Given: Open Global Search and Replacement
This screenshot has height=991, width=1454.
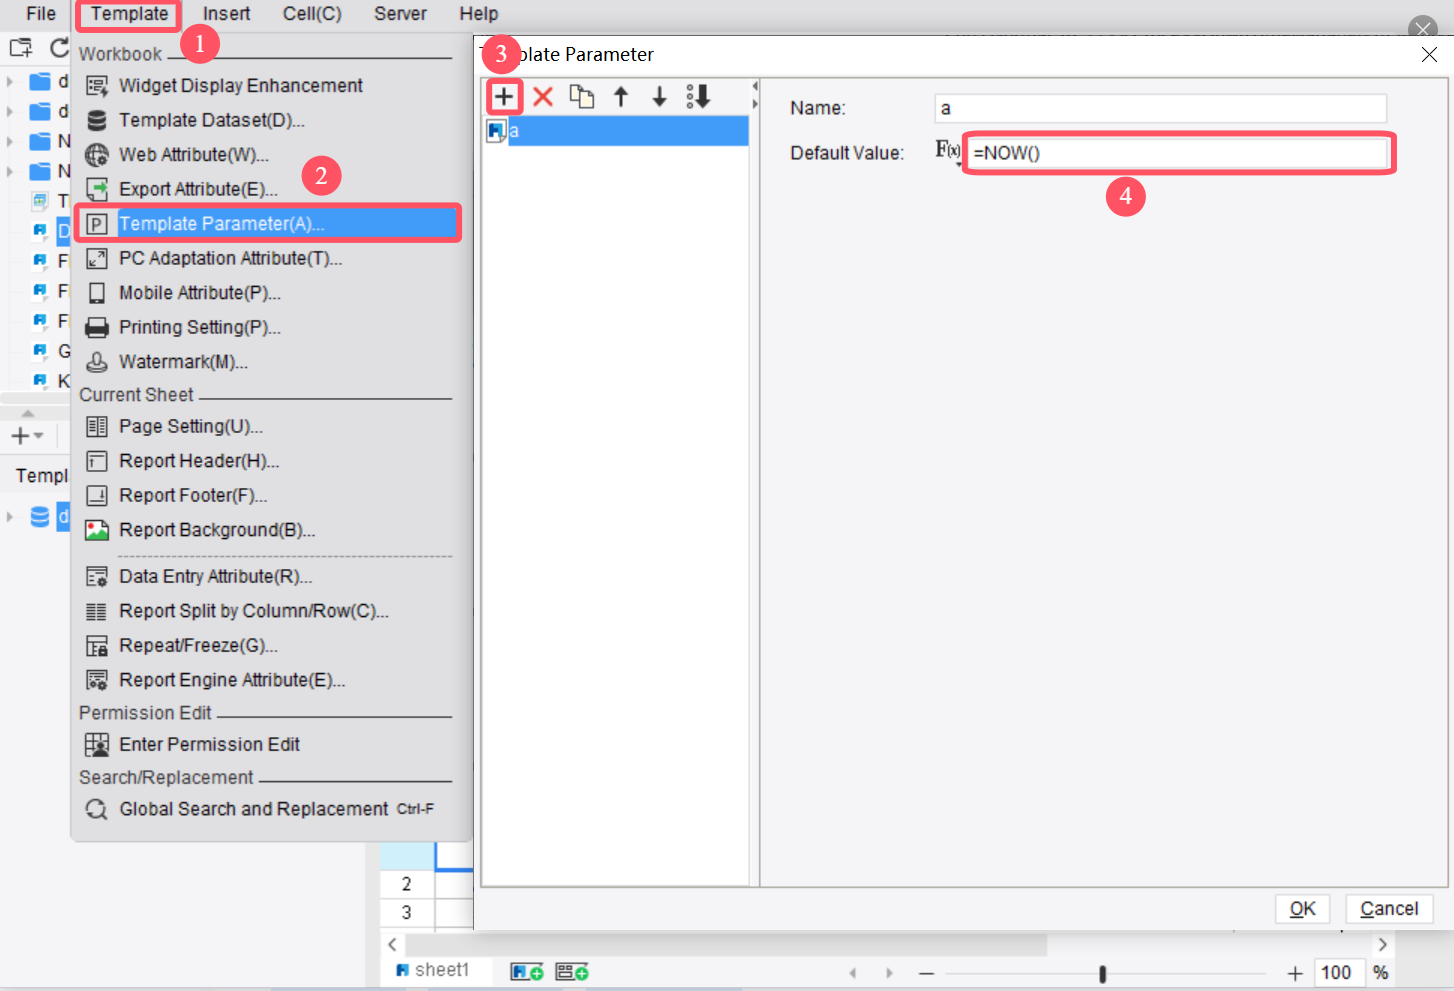Looking at the screenshot, I should (254, 809).
